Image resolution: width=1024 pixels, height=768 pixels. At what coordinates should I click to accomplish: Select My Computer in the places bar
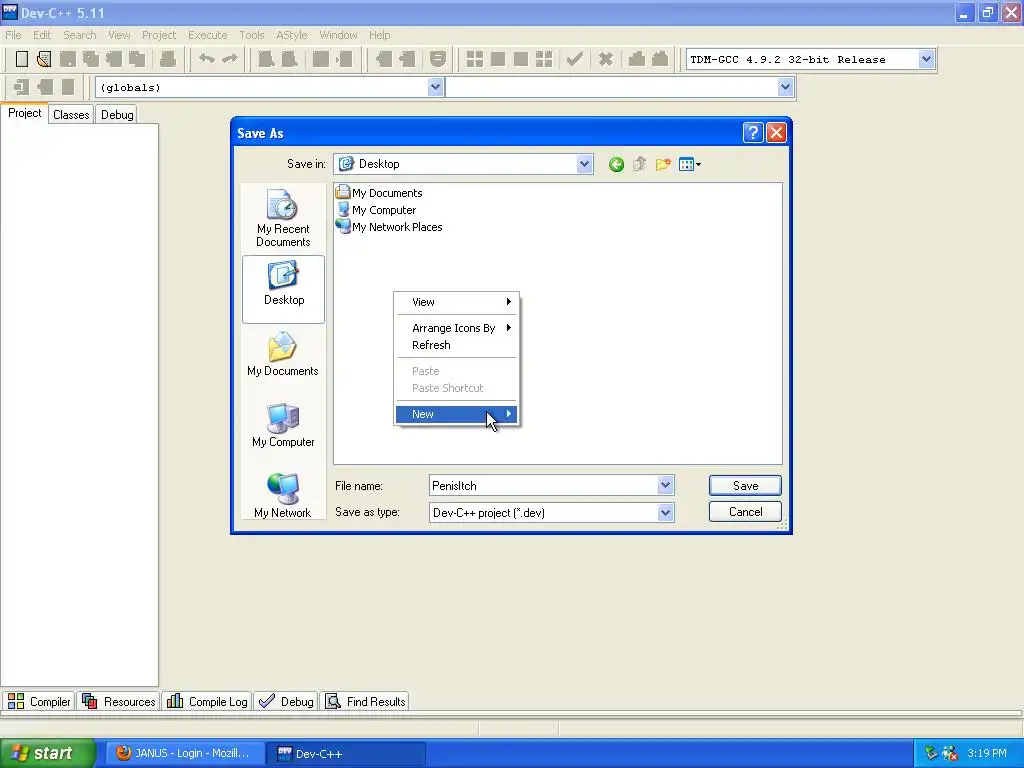(283, 425)
